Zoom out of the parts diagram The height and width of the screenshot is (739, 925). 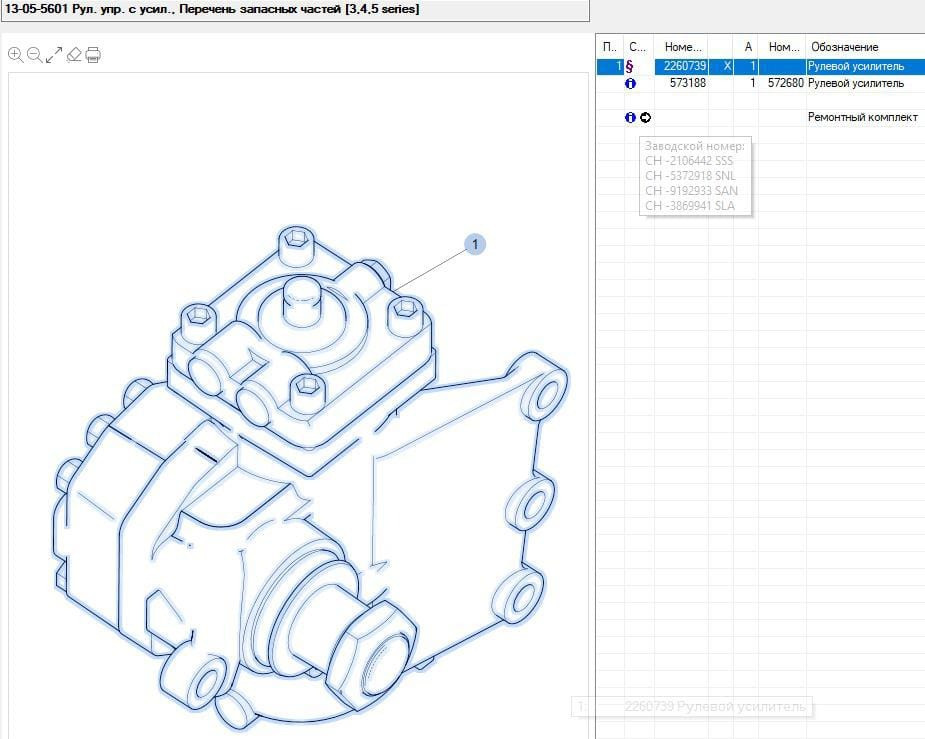click(x=34, y=55)
